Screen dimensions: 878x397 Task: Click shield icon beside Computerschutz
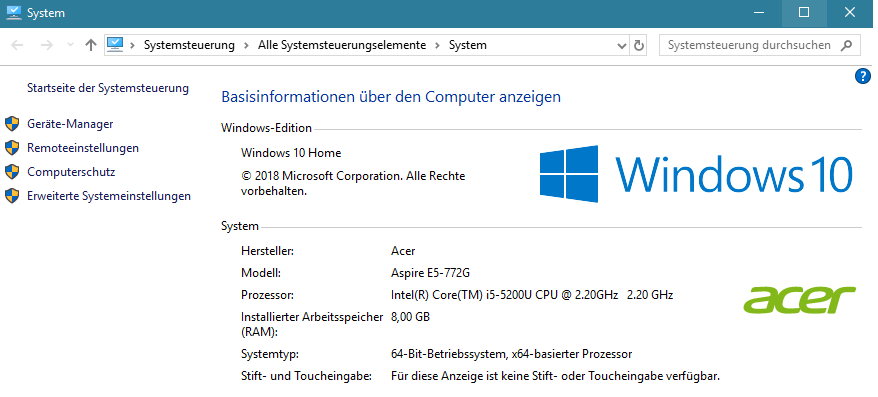coord(12,172)
